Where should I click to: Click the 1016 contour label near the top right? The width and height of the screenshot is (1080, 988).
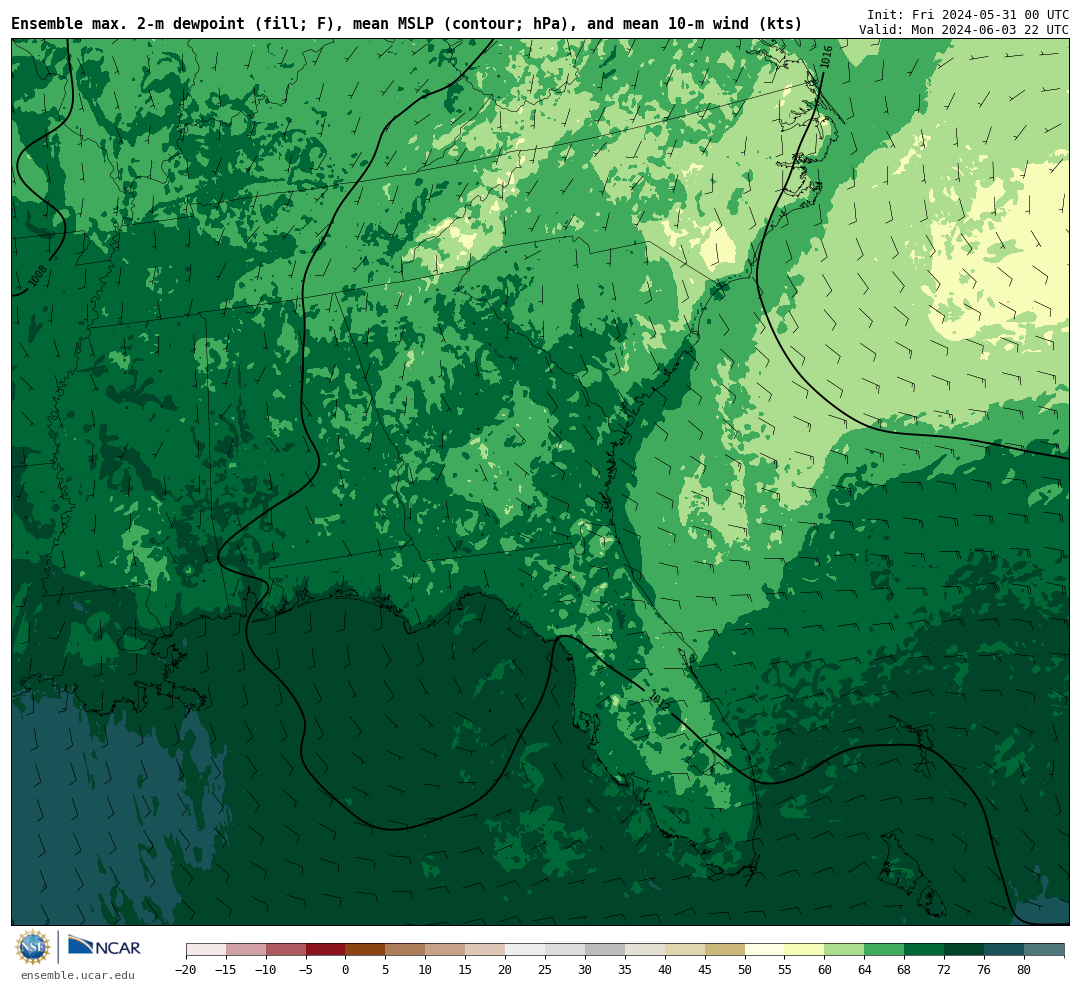(x=826, y=56)
